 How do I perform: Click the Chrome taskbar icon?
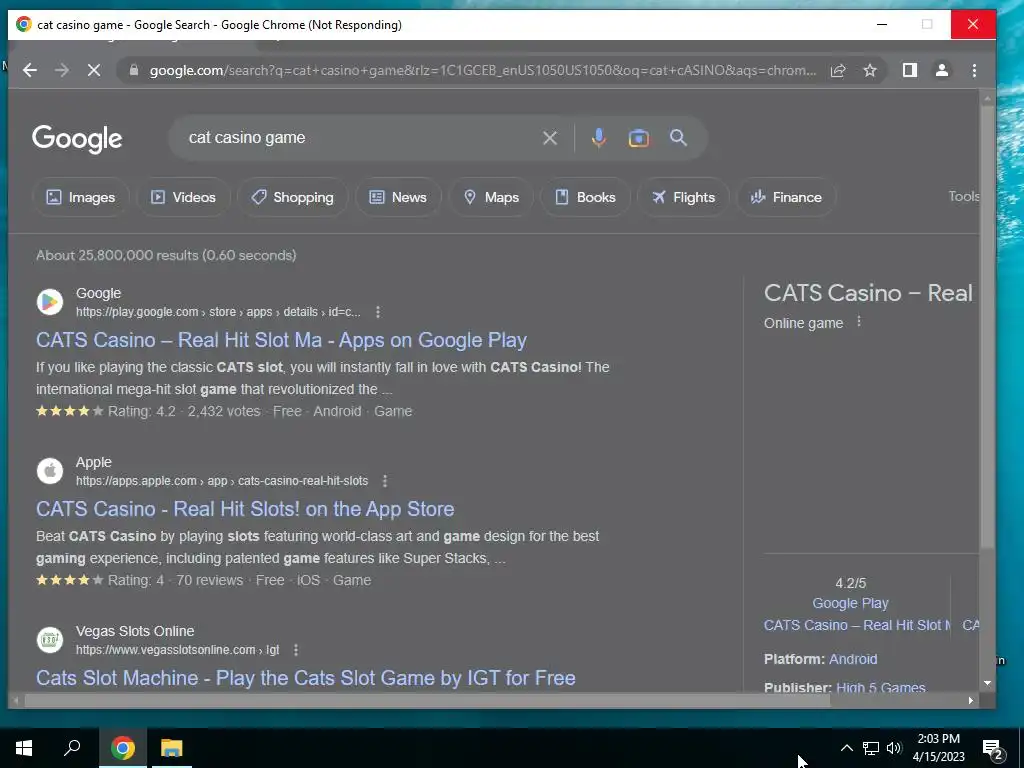123,748
